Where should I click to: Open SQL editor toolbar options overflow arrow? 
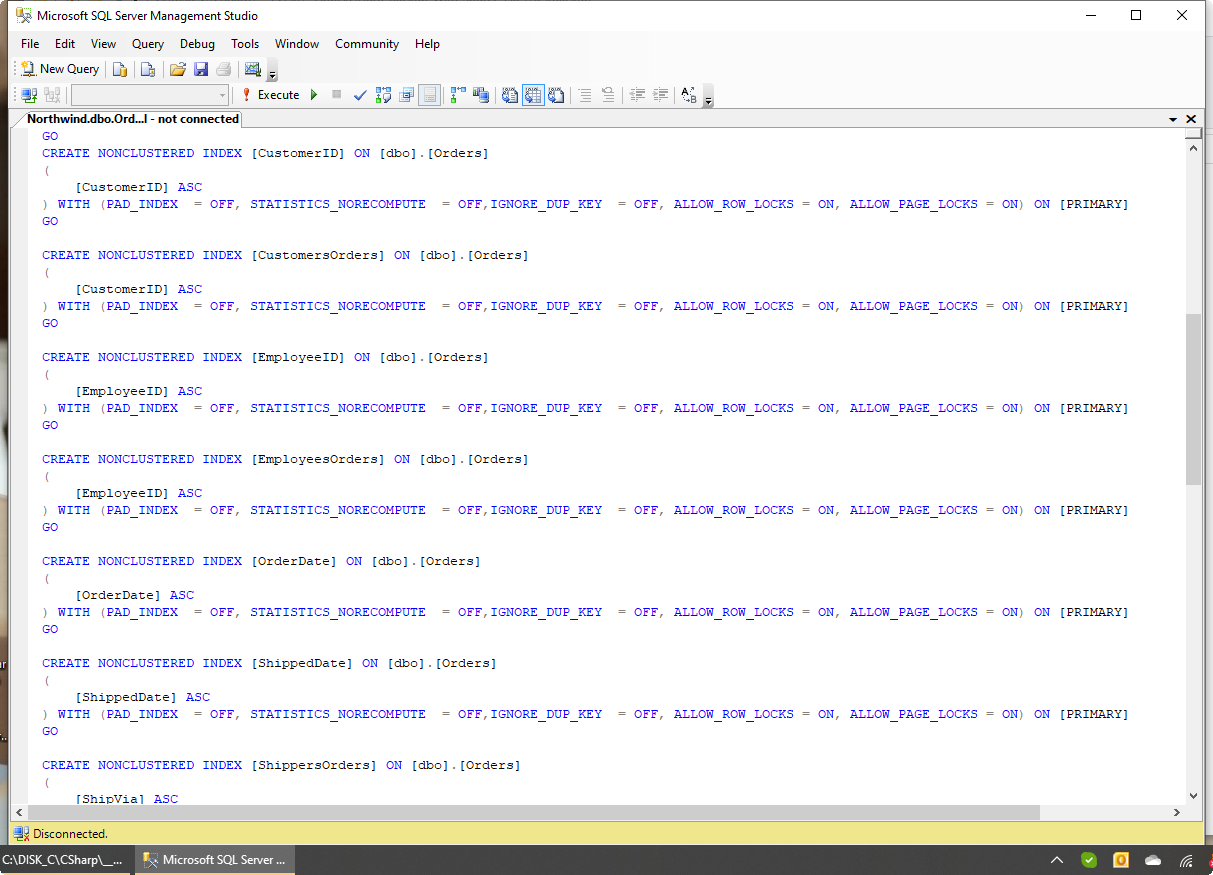tap(709, 98)
